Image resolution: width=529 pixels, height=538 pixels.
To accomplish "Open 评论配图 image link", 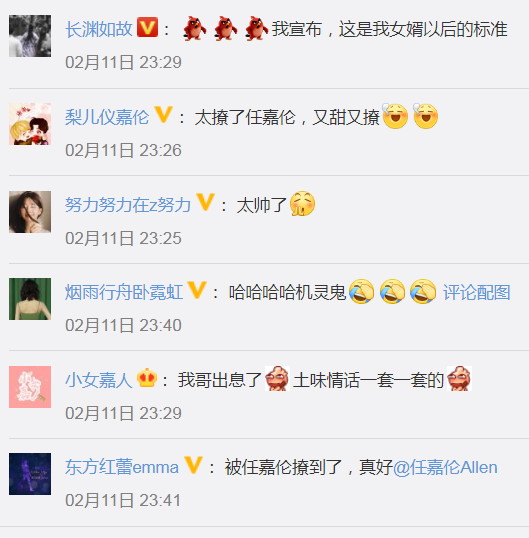I will (x=477, y=293).
